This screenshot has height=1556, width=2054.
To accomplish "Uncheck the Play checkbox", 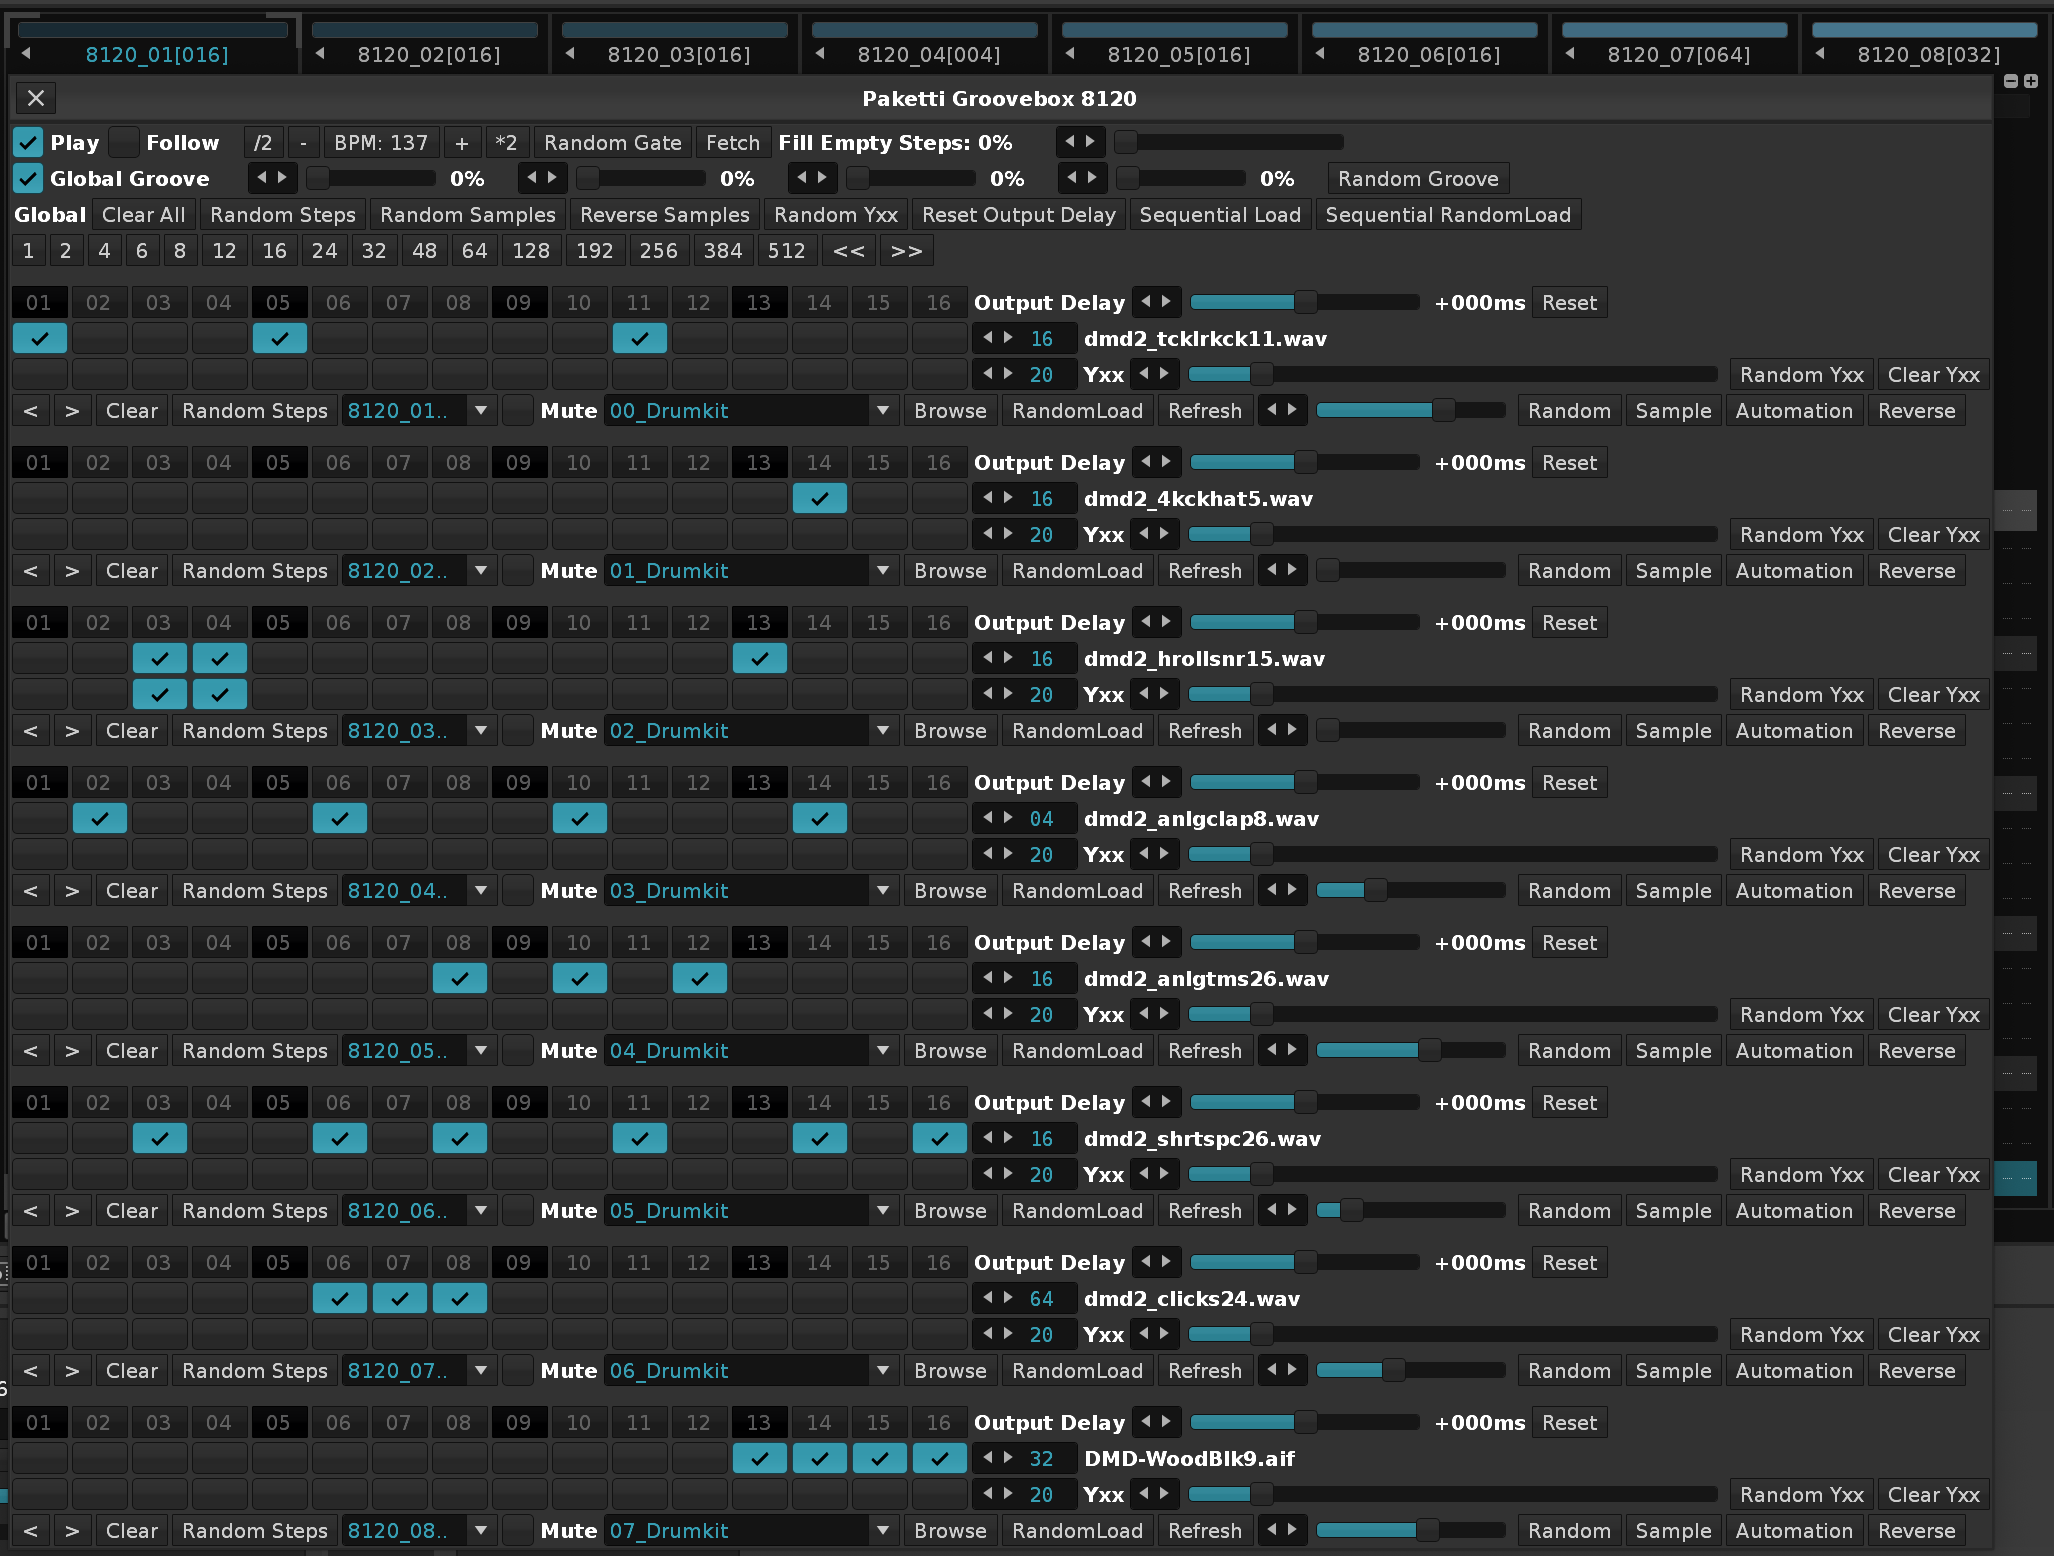I will coord(28,143).
